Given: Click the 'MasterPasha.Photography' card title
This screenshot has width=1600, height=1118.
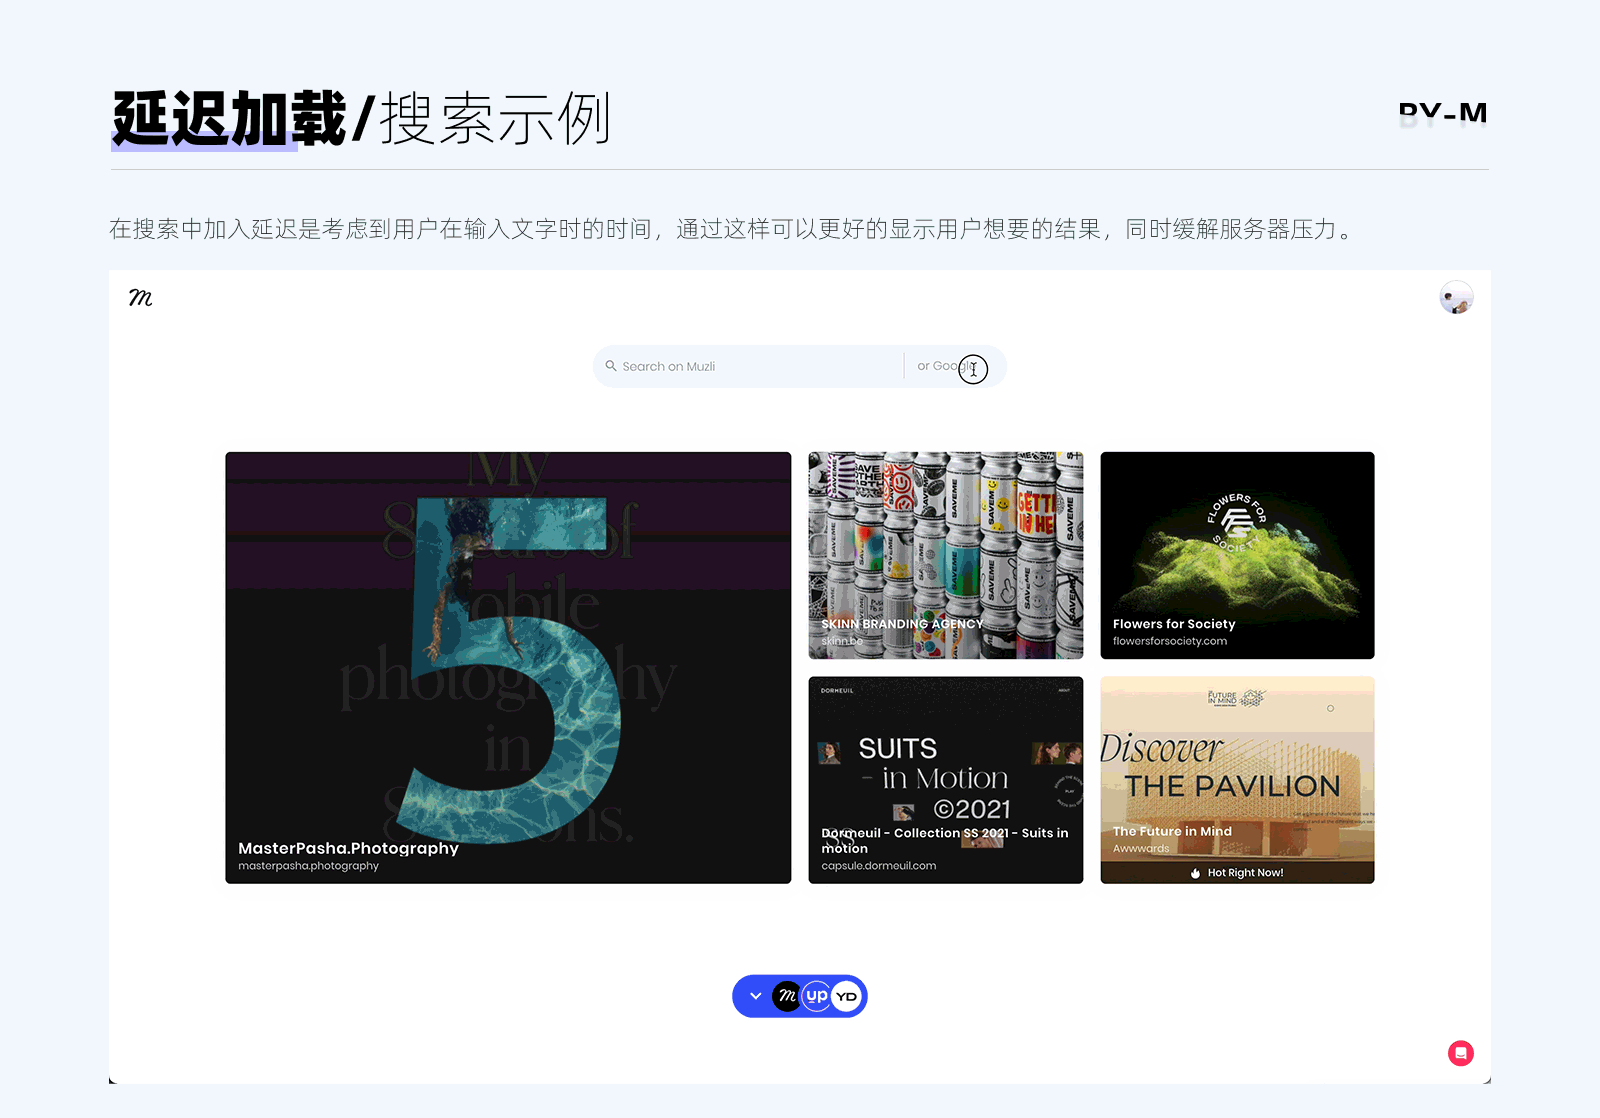Looking at the screenshot, I should point(348,848).
